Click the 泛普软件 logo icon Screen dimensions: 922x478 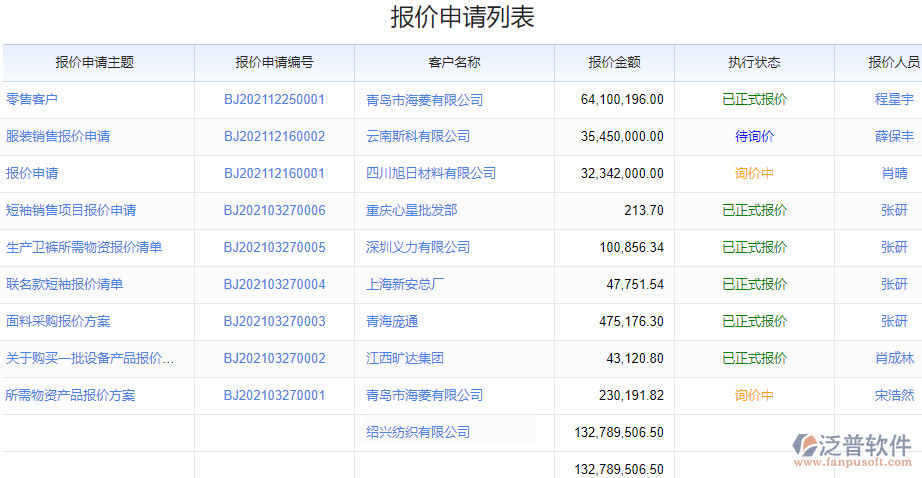806,447
